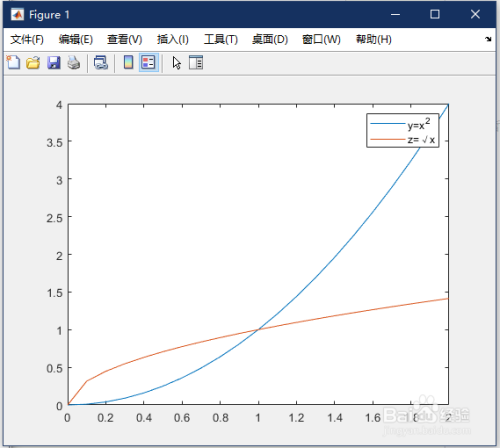Click the y-axis tick label 1.5
Screen dimensions: 500x448
click(x=54, y=293)
